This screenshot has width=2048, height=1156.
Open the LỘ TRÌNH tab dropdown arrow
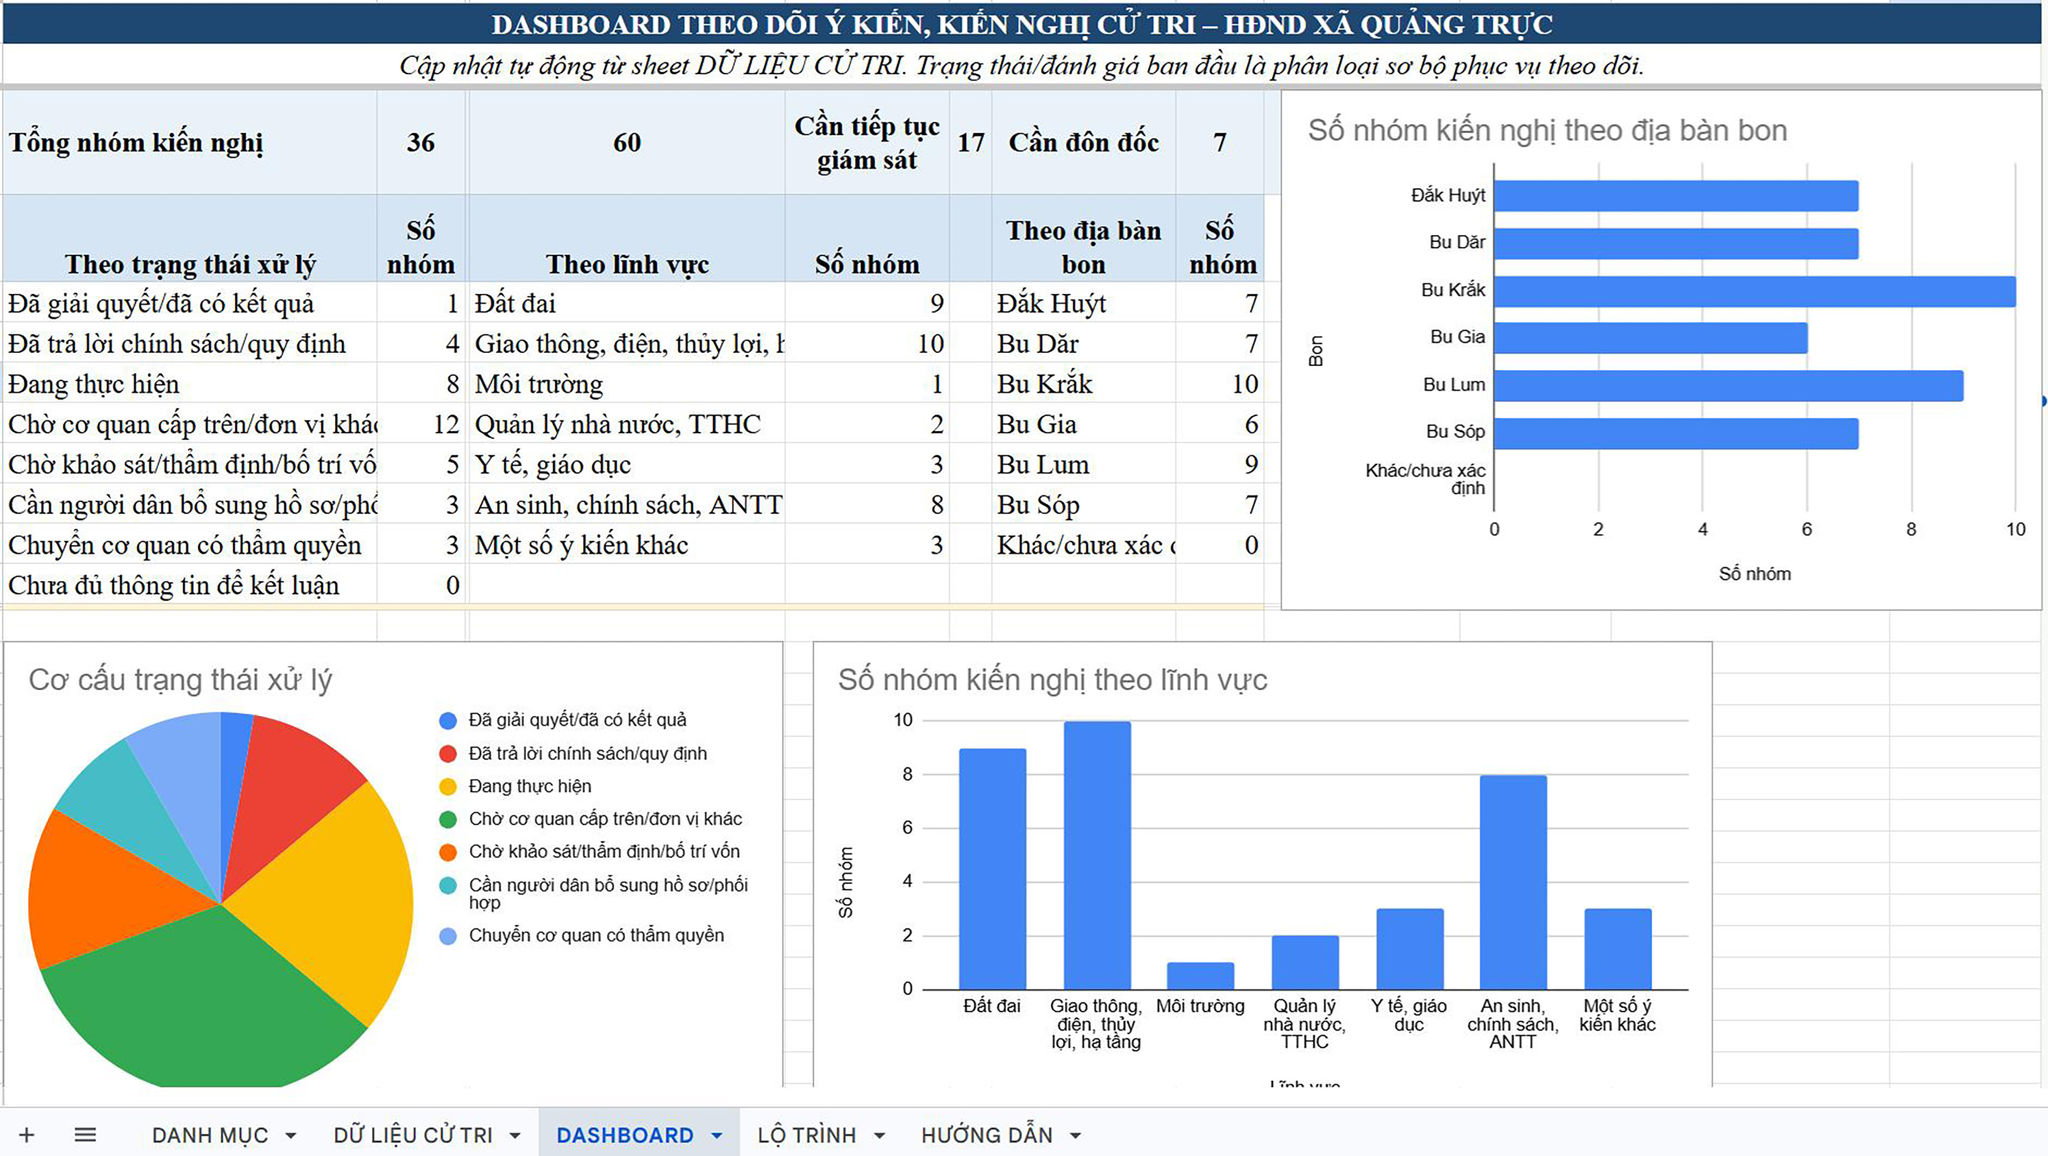click(x=879, y=1136)
